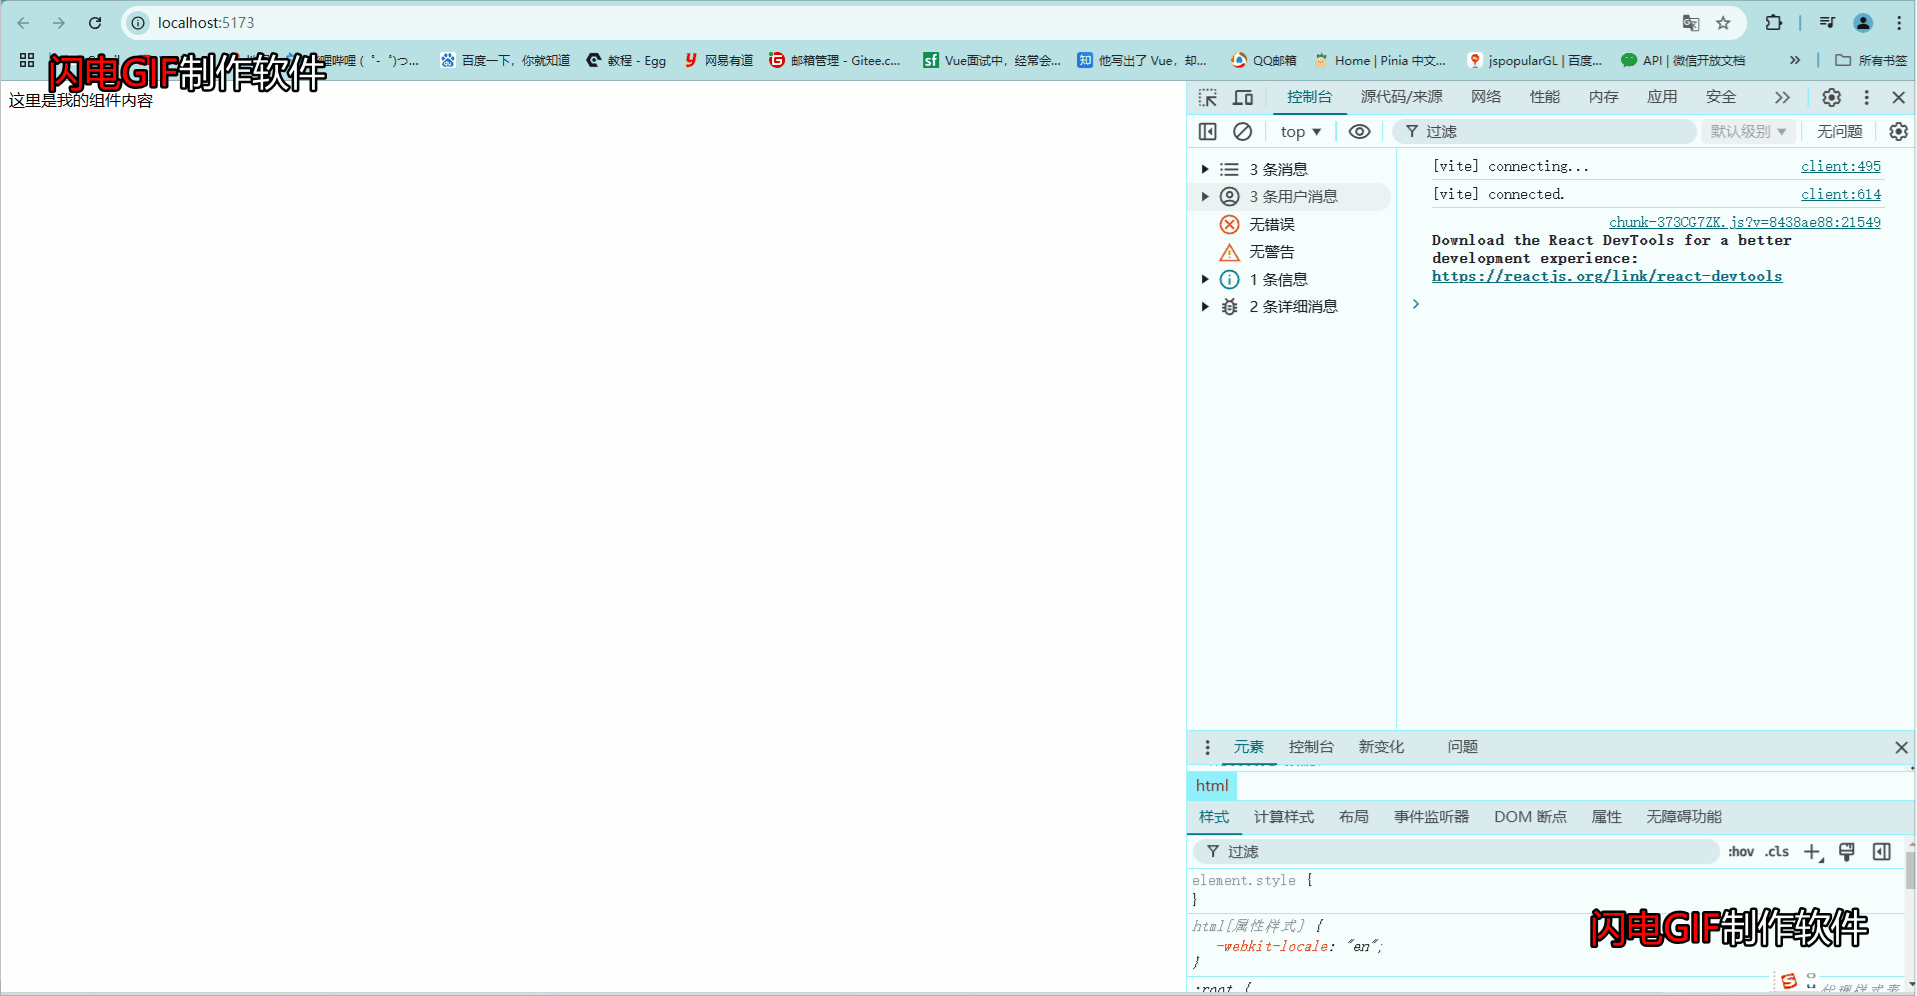The height and width of the screenshot is (996, 1917).
Task: Click the paintbrush icon in Styles toolbar
Action: 1847,852
